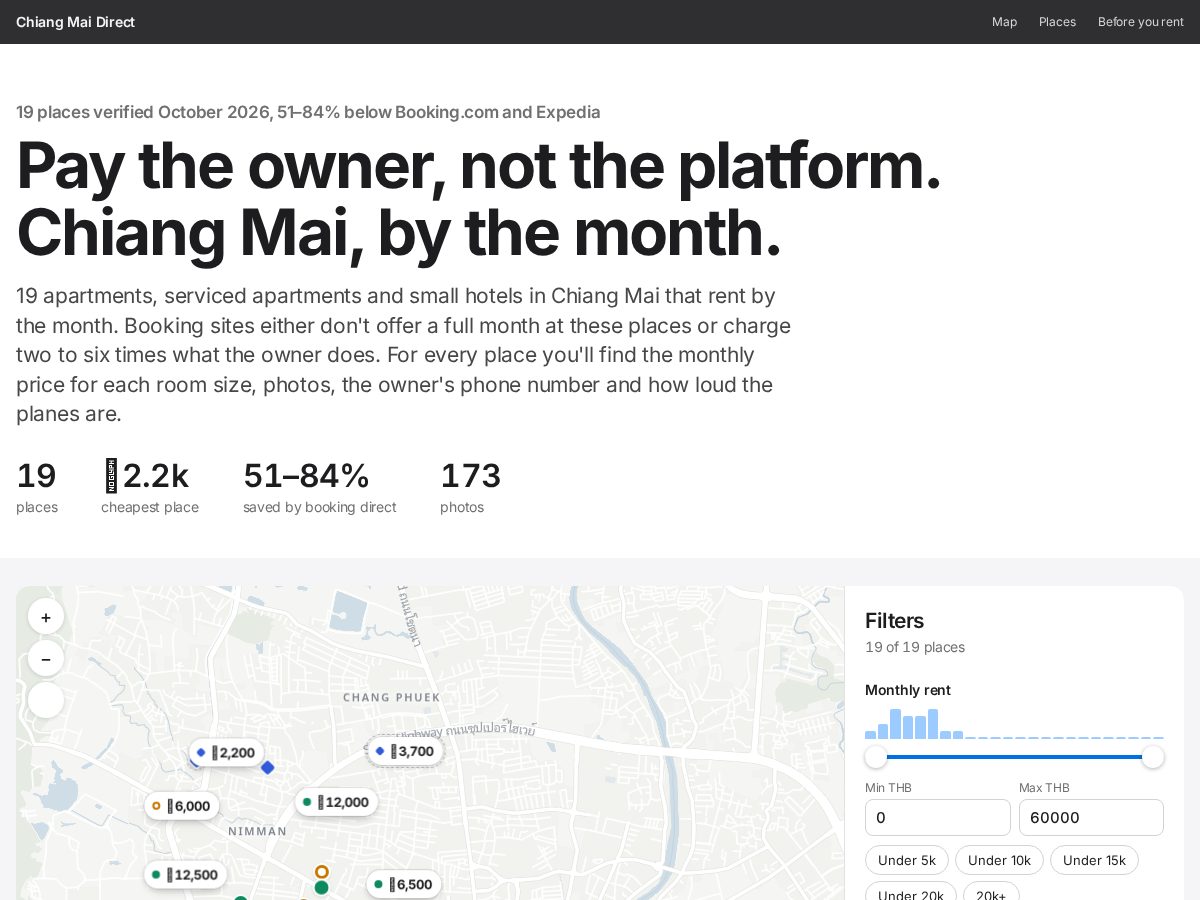
Task: Select the 6,000 price marker
Action: tap(182, 805)
